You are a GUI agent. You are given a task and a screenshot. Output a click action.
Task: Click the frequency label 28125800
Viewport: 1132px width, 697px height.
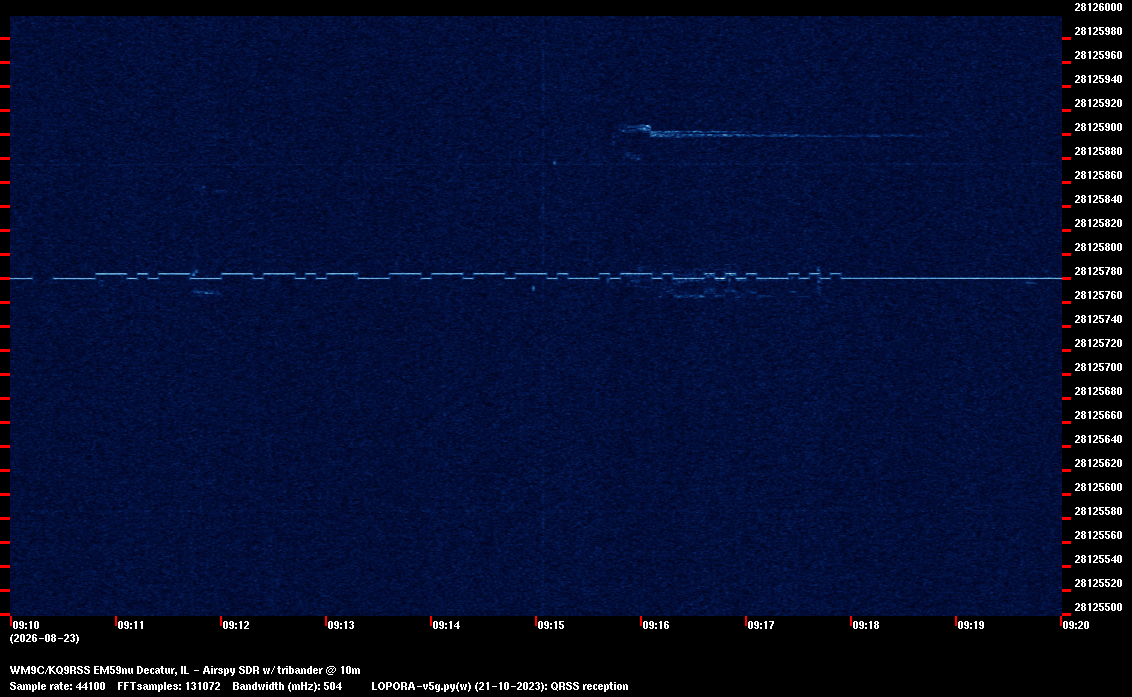(1098, 247)
